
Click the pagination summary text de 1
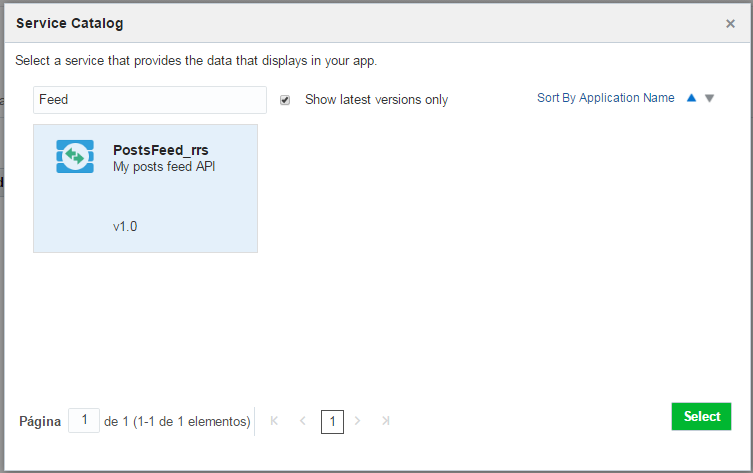click(177, 422)
